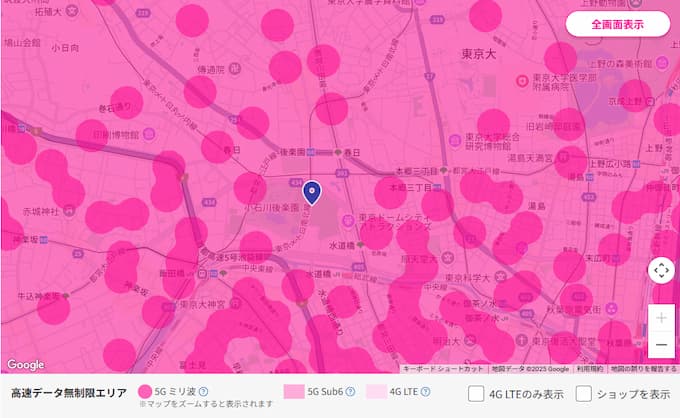680x418 pixels.
Task: Click the 東京復活大聖堂 church icon
Action: tap(522, 340)
